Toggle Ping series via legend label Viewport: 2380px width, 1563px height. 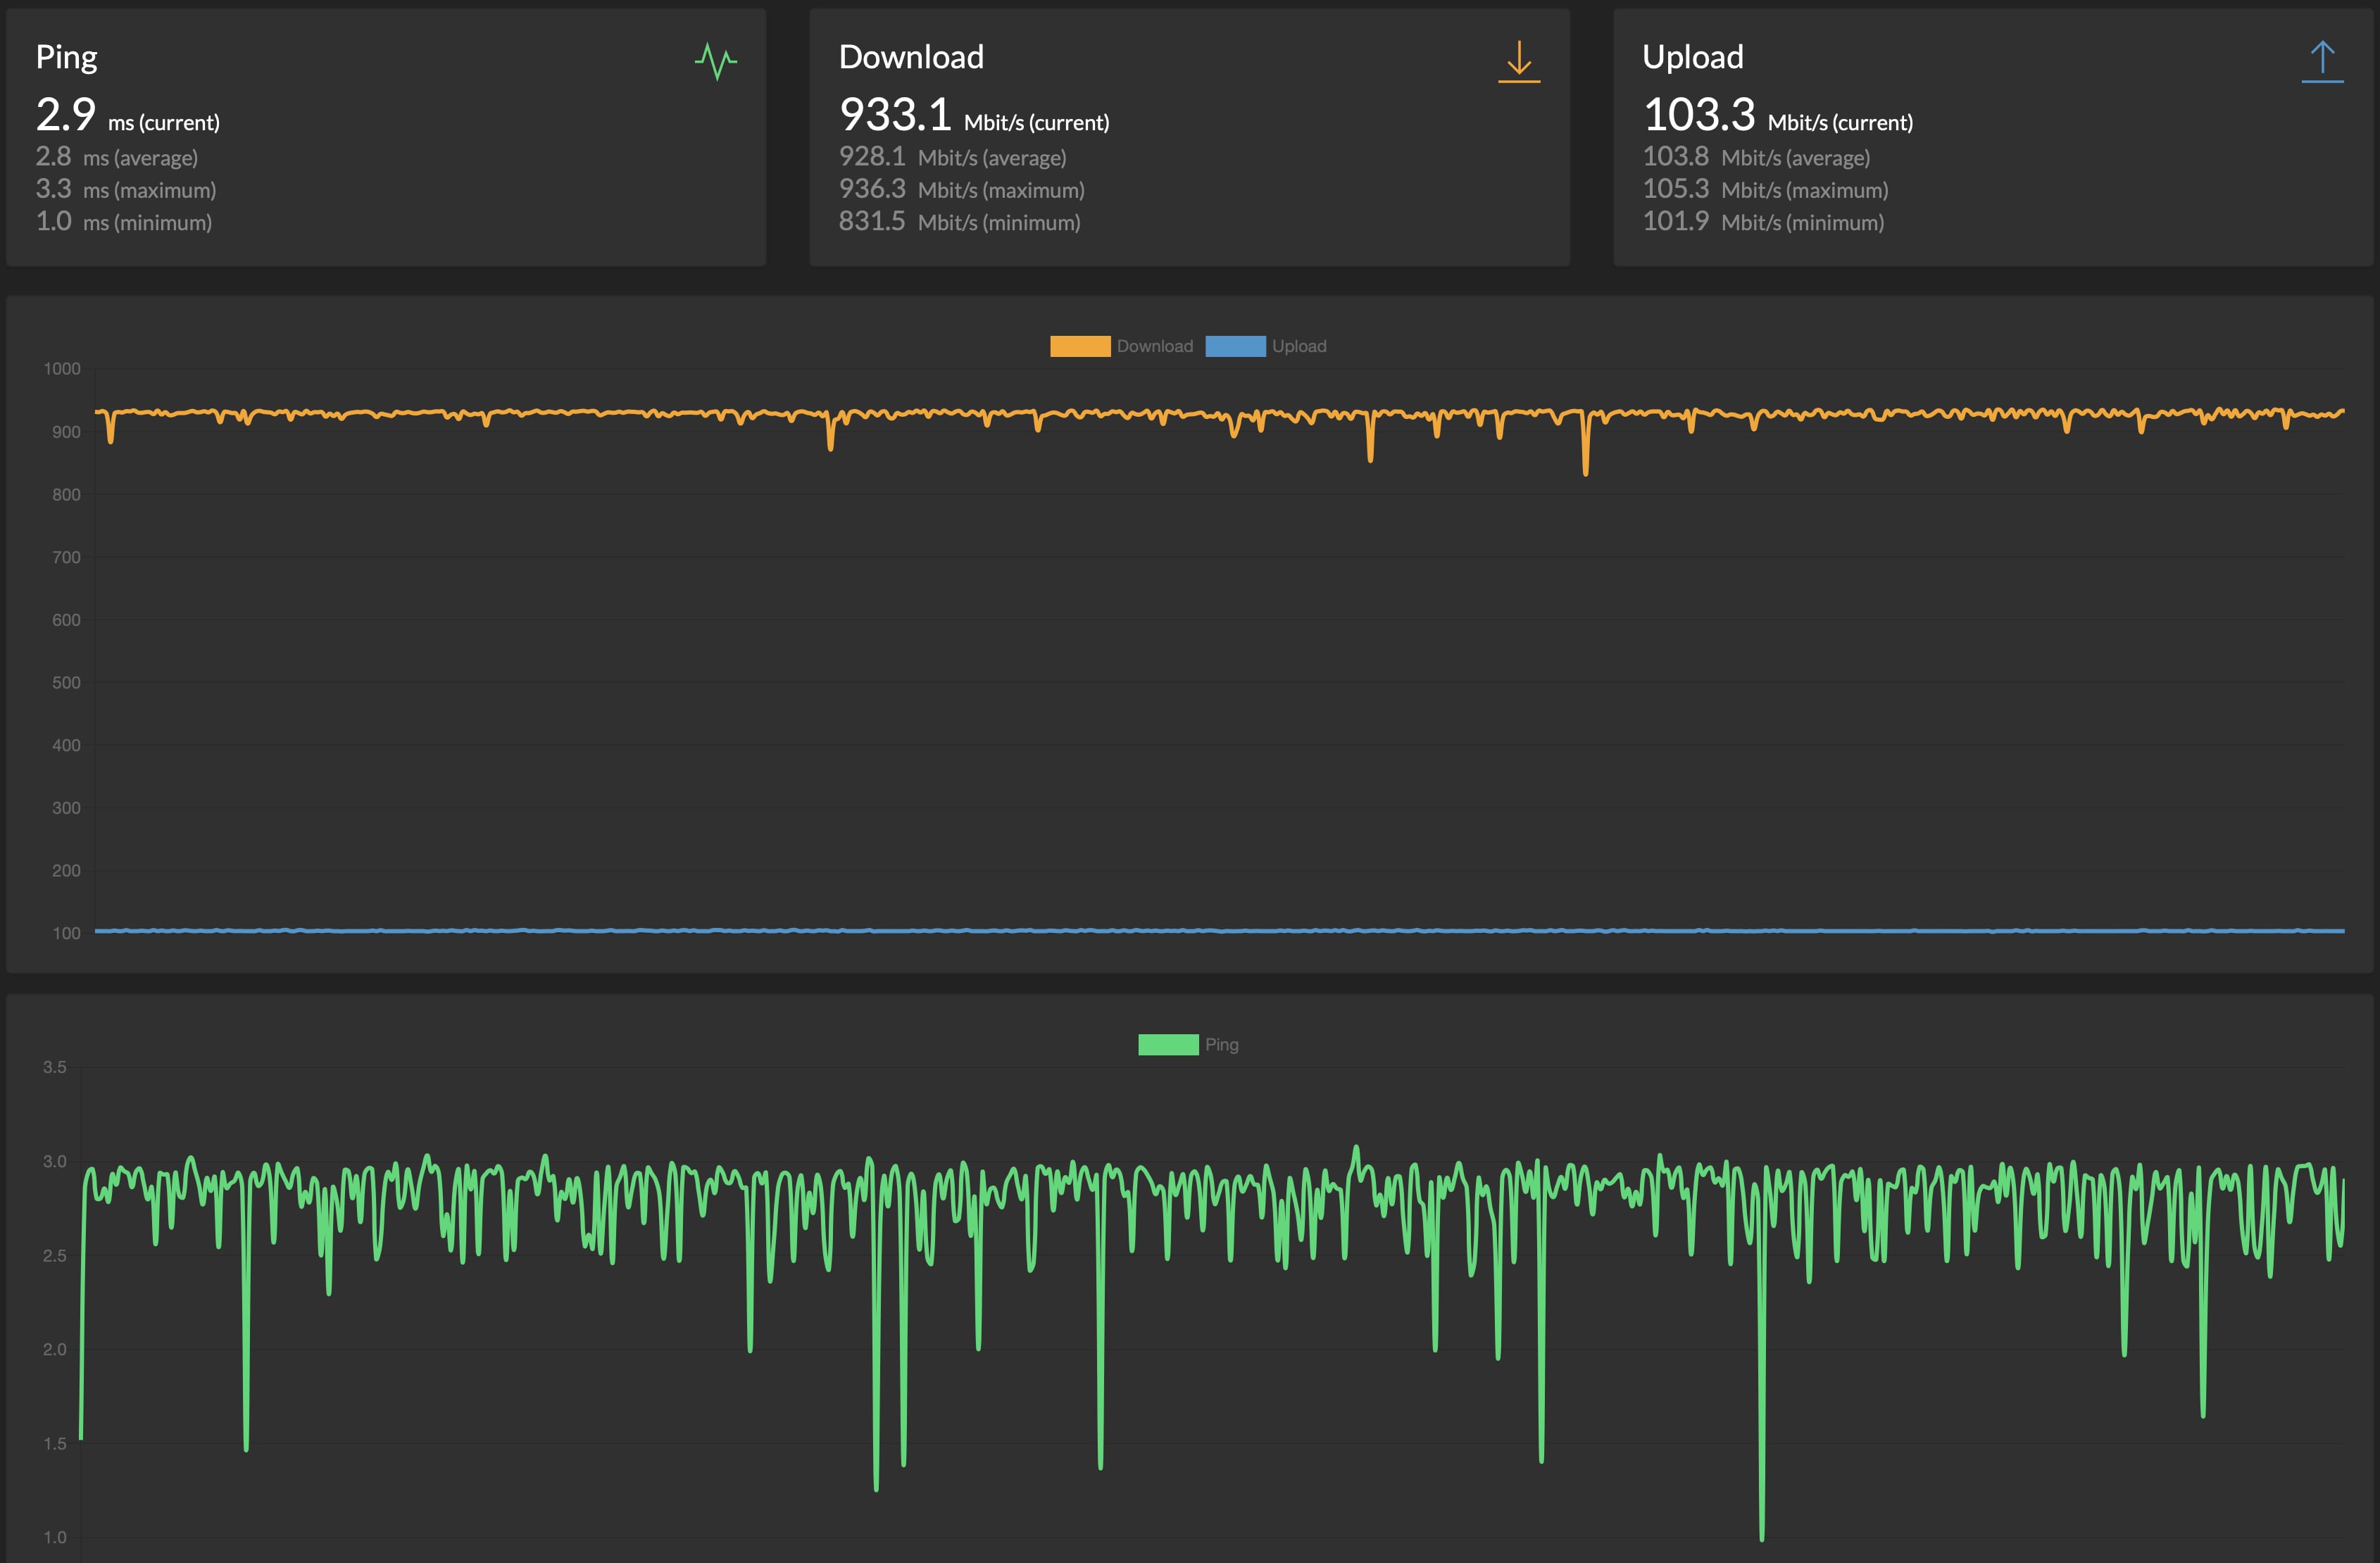pyautogui.click(x=1221, y=1044)
